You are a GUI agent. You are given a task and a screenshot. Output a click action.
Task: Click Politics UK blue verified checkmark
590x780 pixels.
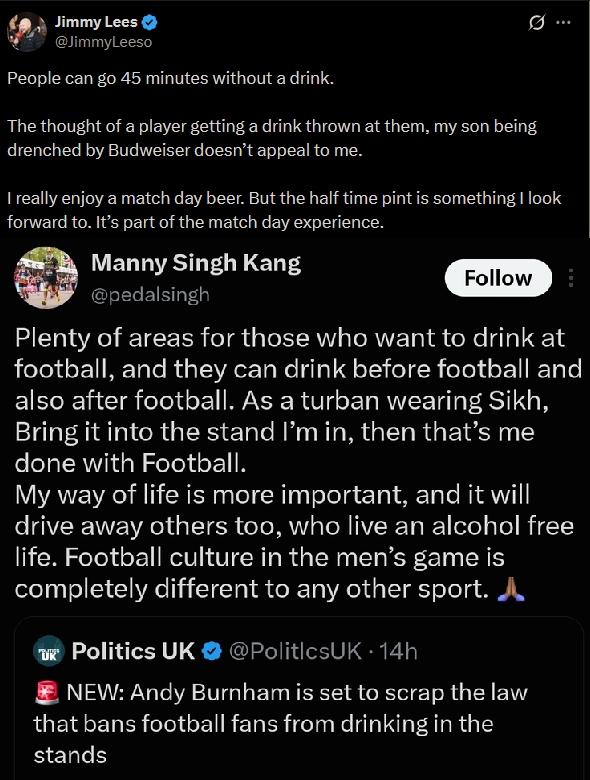pos(212,651)
